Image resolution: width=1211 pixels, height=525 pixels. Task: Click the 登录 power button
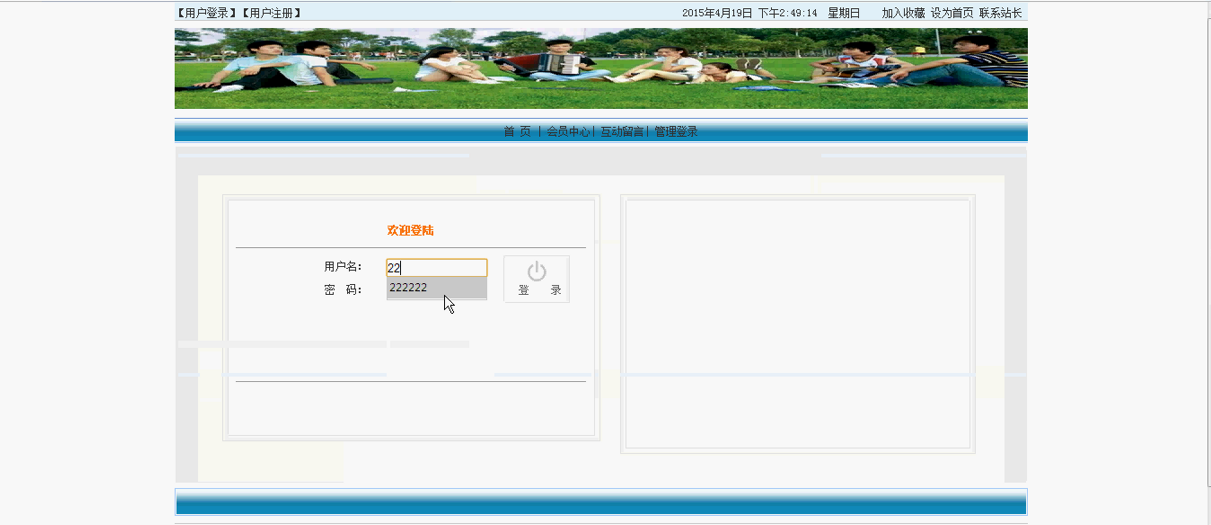[537, 279]
